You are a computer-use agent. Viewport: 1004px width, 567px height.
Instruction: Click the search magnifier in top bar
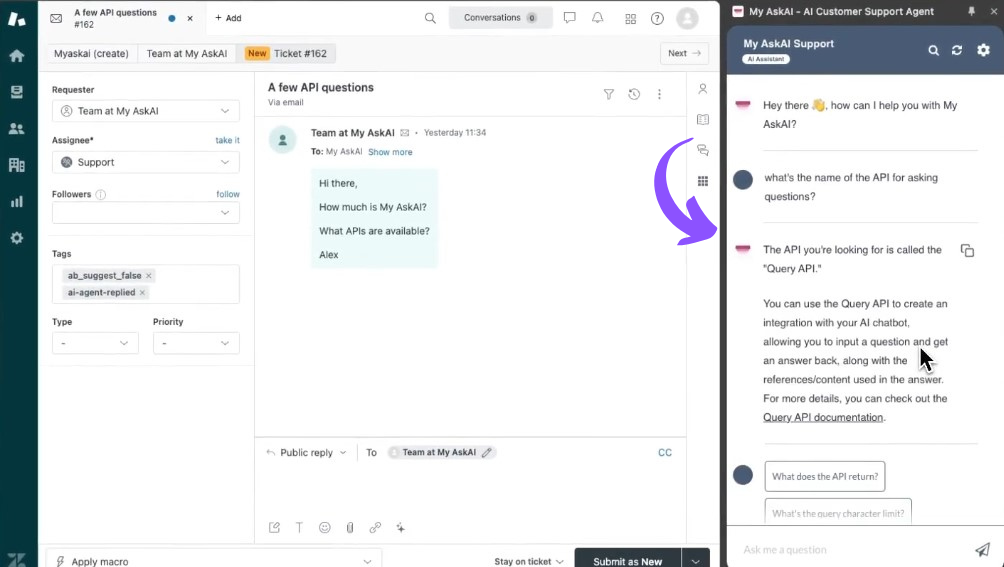pyautogui.click(x=430, y=18)
